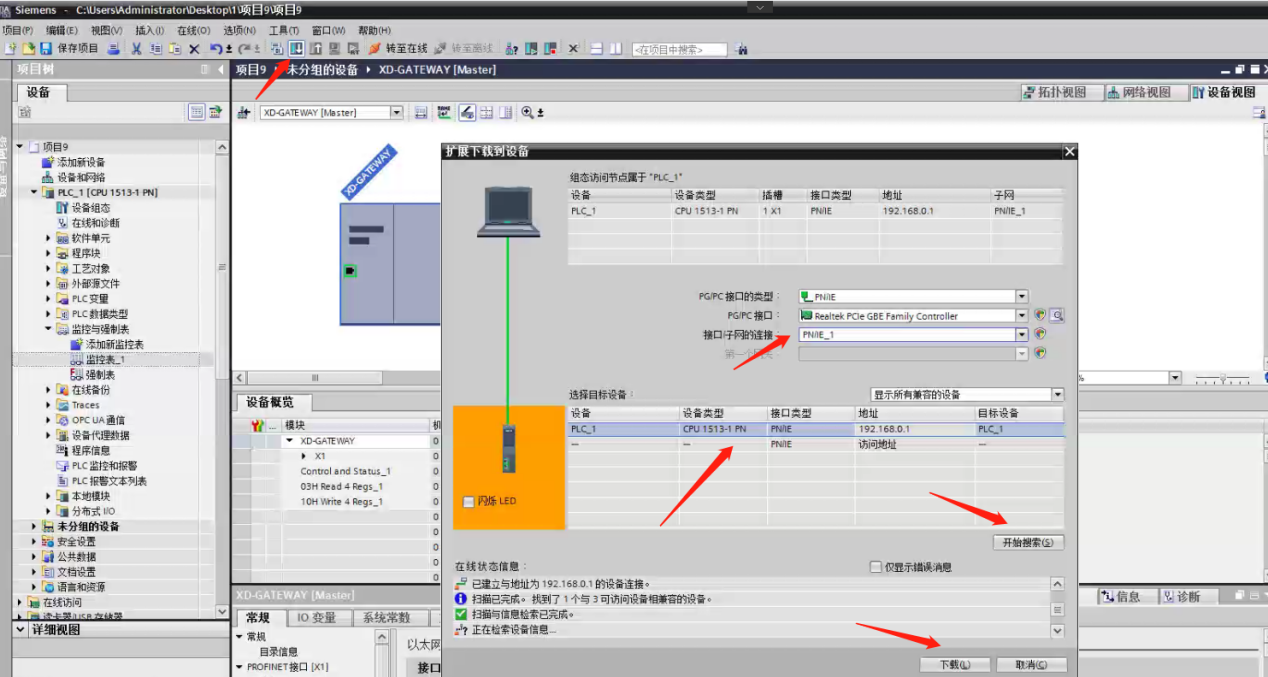Click 下载(L) button in dialog
Screen dimensions: 1268x677
pyautogui.click(x=955, y=664)
